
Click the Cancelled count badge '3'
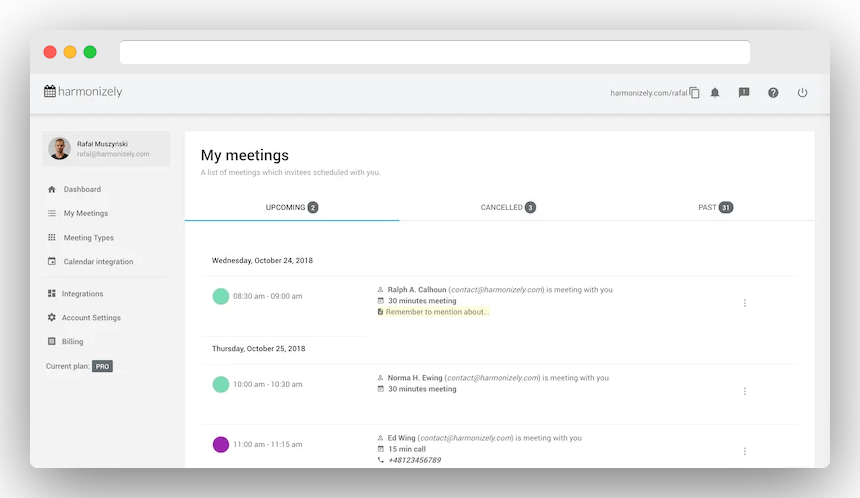(x=530, y=207)
